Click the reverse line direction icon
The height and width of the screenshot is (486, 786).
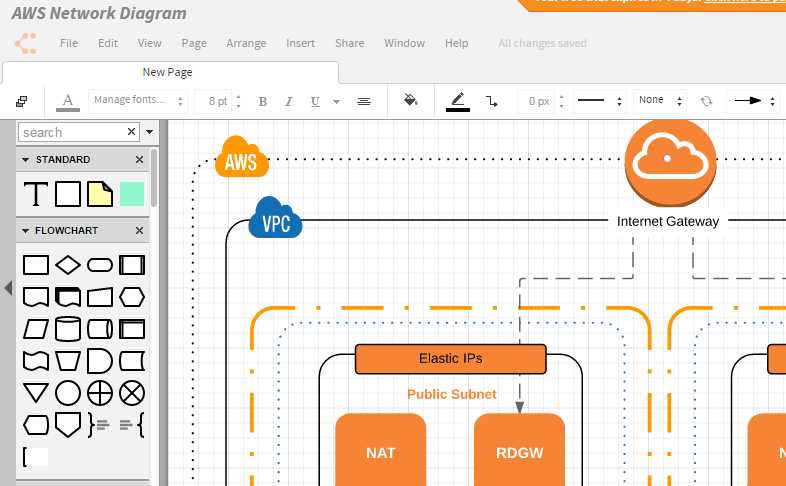(x=706, y=101)
